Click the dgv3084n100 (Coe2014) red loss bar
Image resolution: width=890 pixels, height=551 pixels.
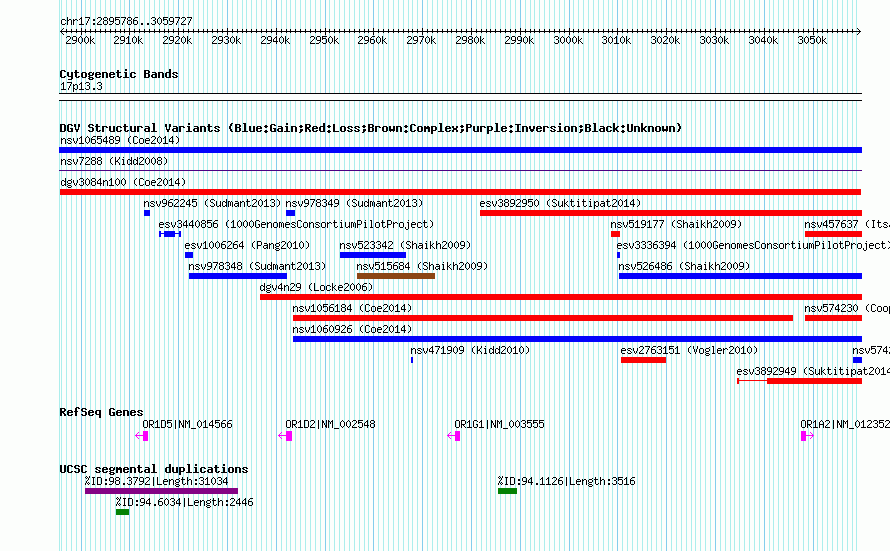460,192
